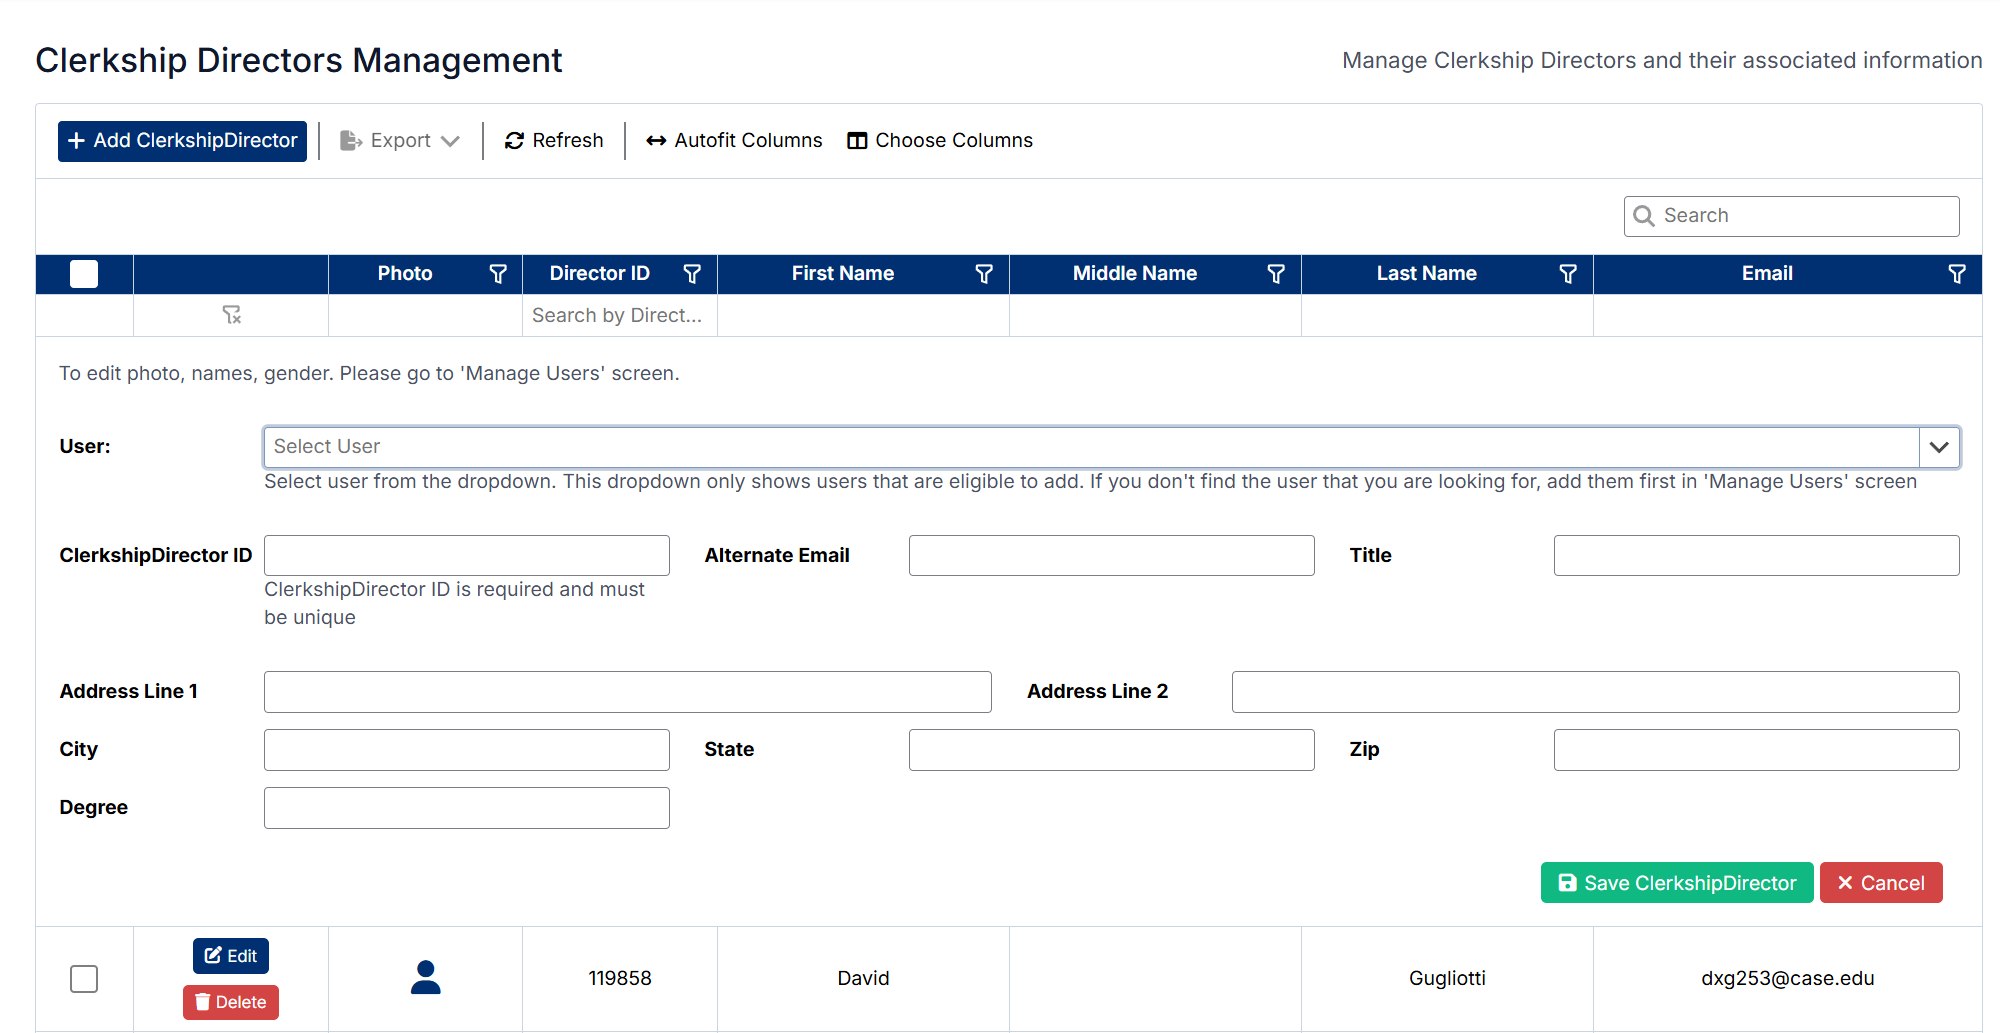
Task: Open the Export dropdown menu
Action: pos(400,141)
